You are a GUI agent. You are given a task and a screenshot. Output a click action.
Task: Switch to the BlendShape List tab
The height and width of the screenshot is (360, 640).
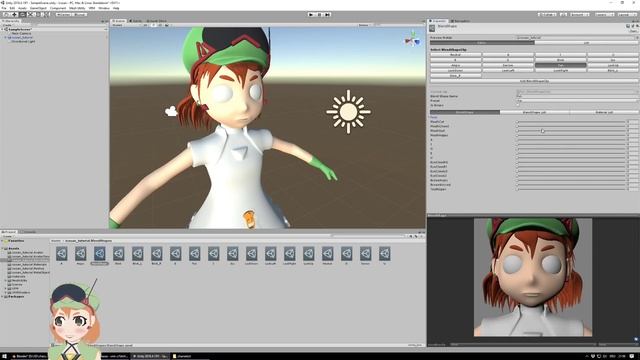534,112
